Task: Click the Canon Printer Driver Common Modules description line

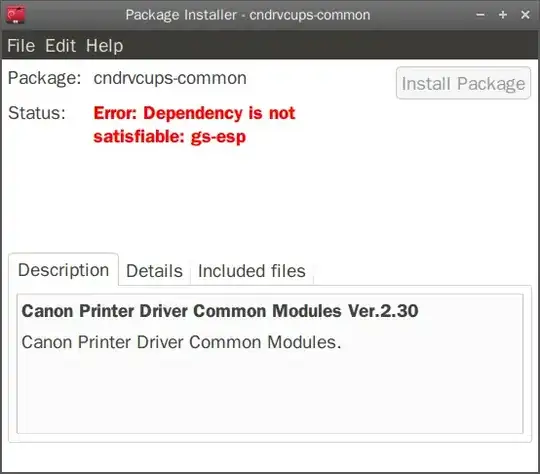Action: tap(181, 342)
